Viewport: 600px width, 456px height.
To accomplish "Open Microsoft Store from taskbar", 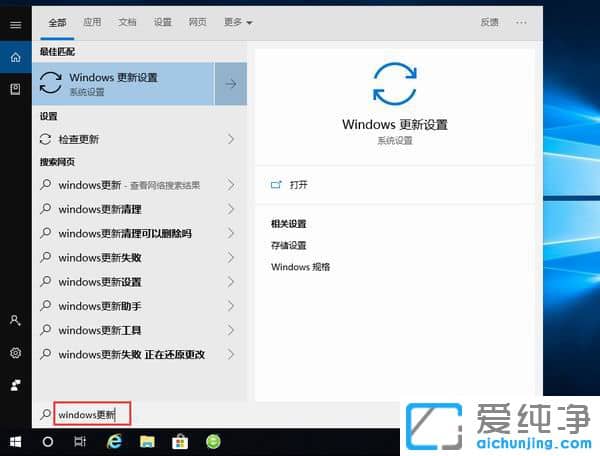I will (x=180, y=442).
